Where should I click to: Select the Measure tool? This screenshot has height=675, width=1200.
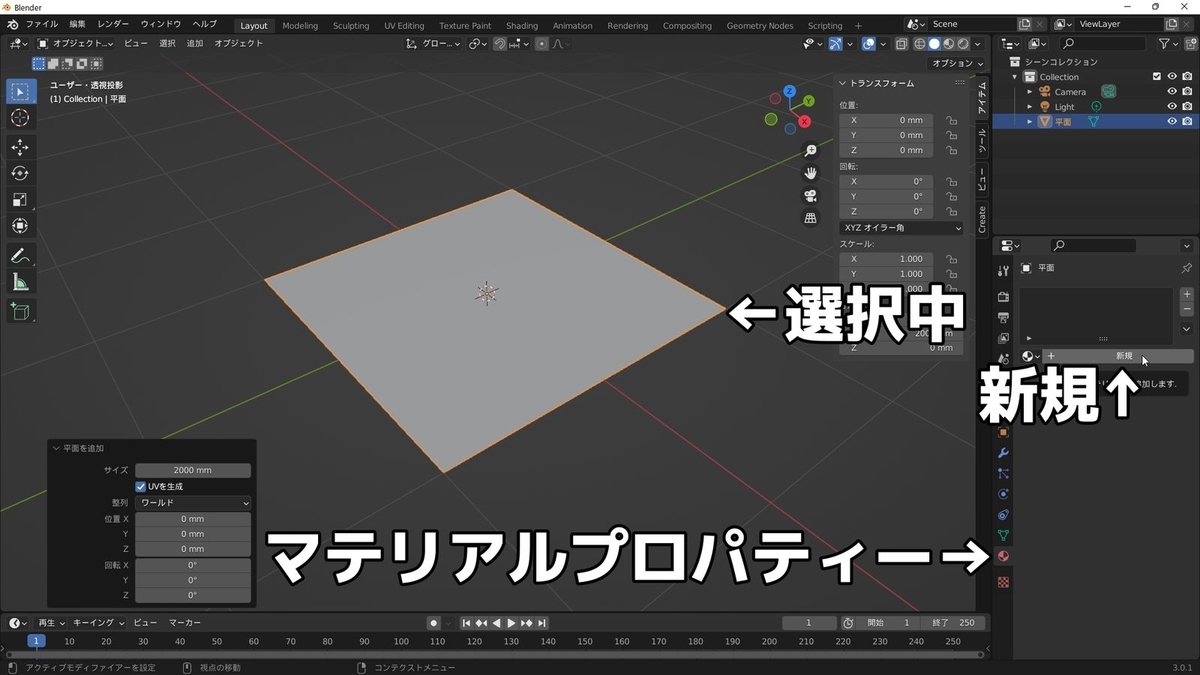(x=20, y=283)
